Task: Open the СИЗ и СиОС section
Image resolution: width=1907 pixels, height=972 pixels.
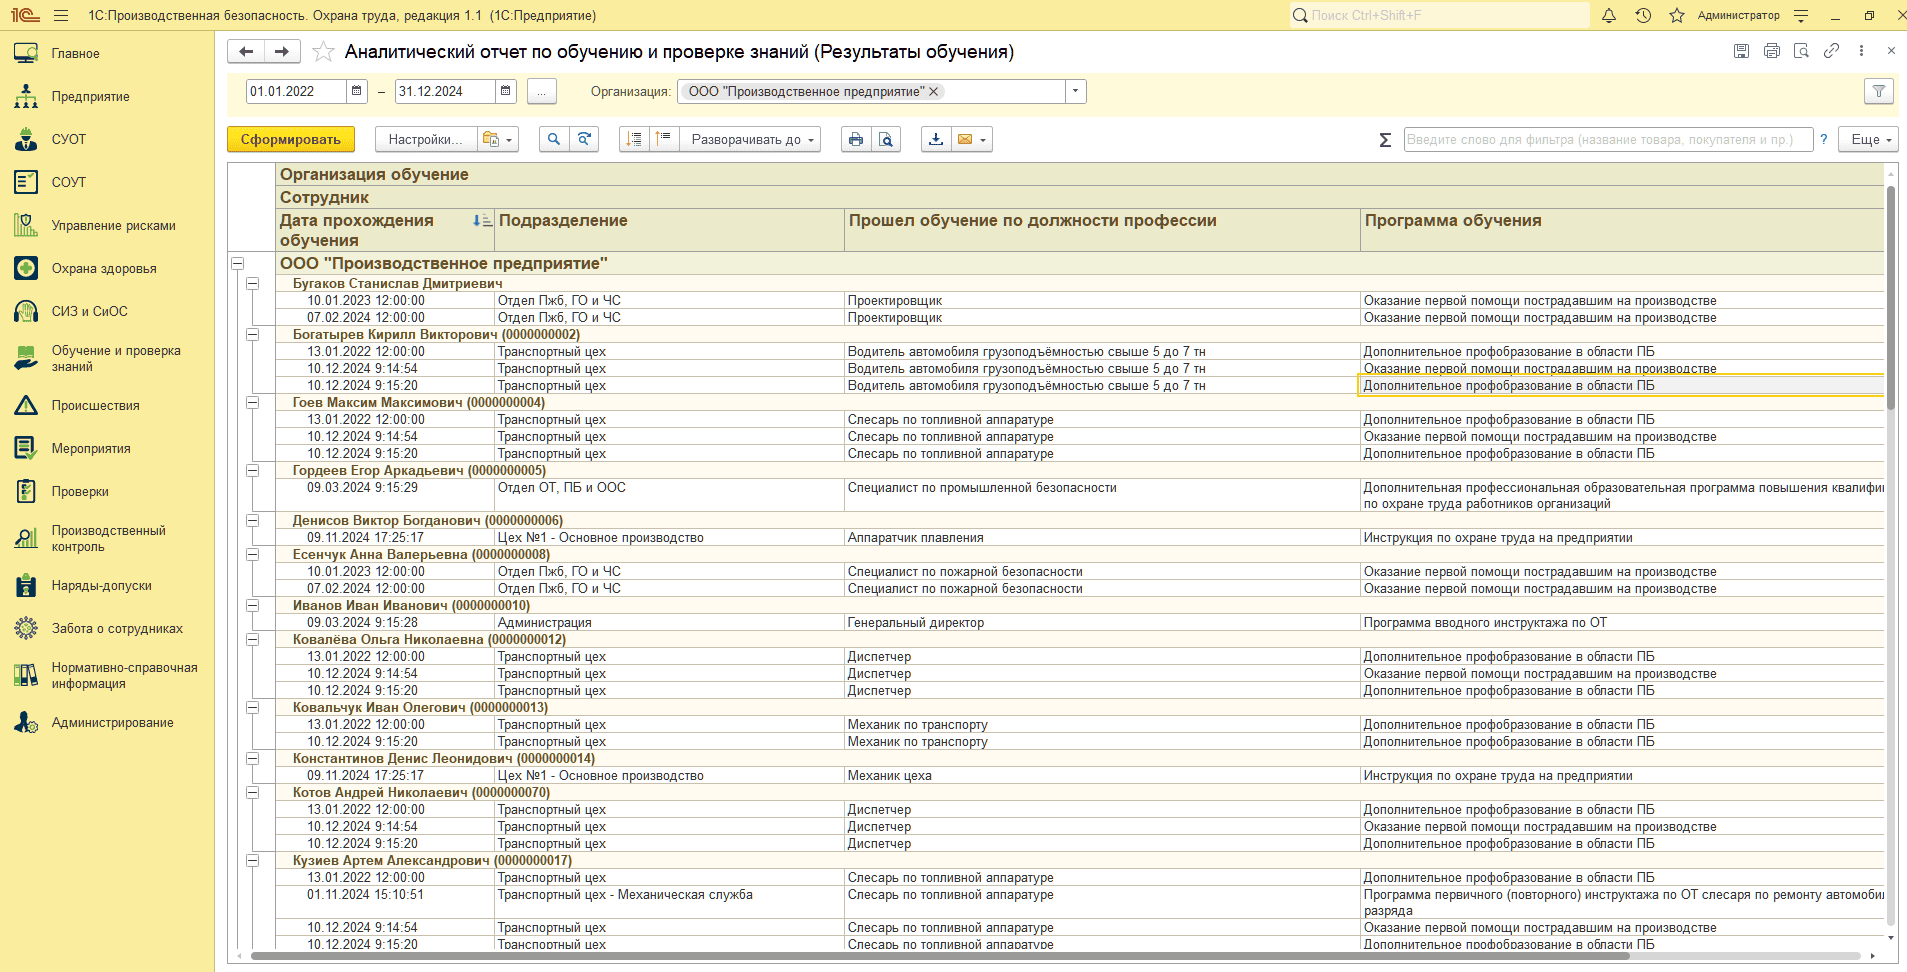Action: [107, 312]
